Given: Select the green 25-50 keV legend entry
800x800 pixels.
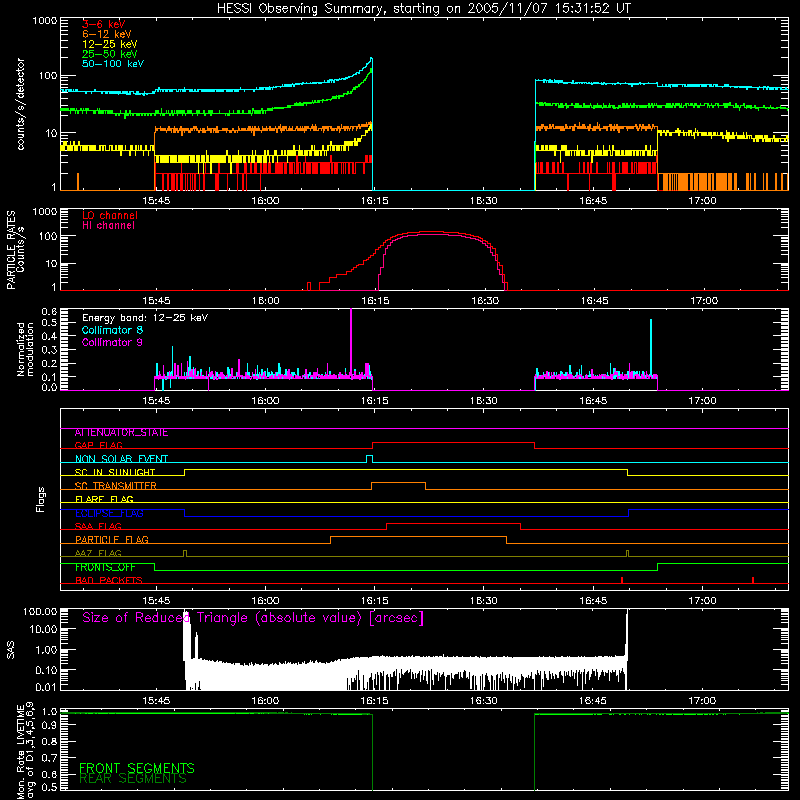Looking at the screenshot, I should 110,54.
